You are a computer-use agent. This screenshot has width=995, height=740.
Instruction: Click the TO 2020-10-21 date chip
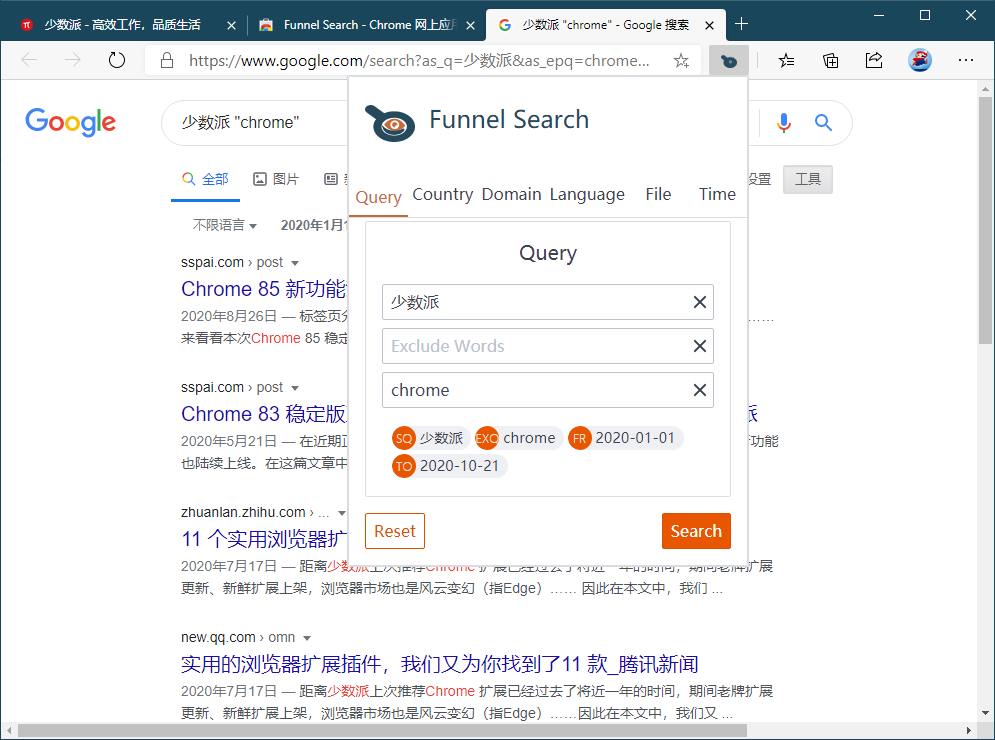pyautogui.click(x=449, y=466)
